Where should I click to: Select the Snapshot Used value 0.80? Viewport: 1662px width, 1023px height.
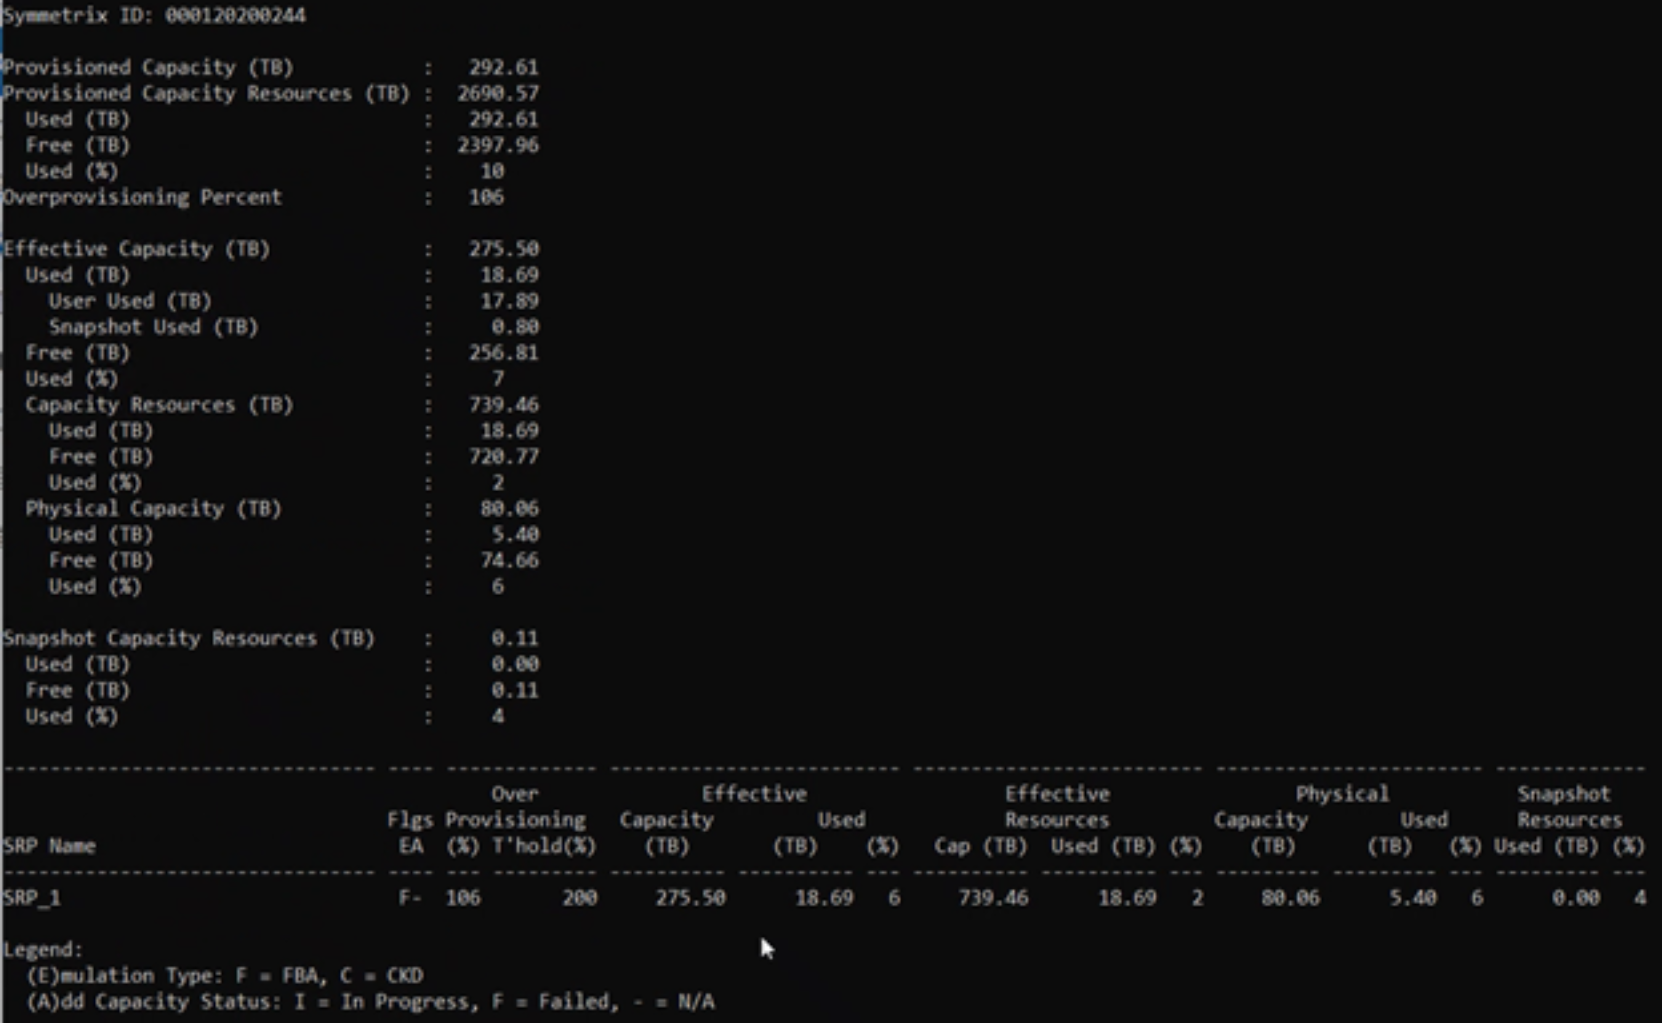(515, 327)
